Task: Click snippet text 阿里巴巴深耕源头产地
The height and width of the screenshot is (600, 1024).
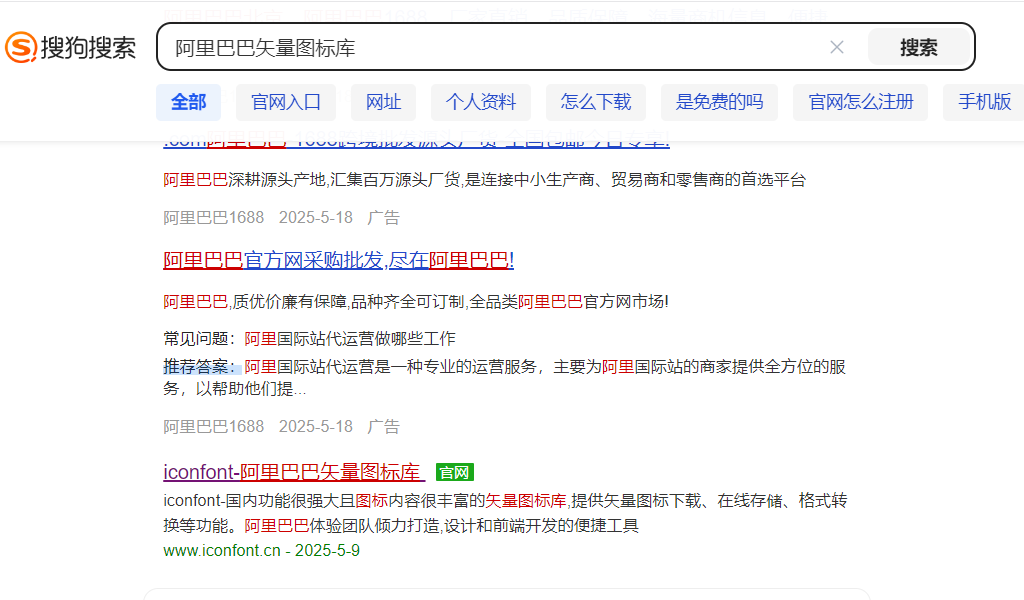Action: click(x=485, y=180)
